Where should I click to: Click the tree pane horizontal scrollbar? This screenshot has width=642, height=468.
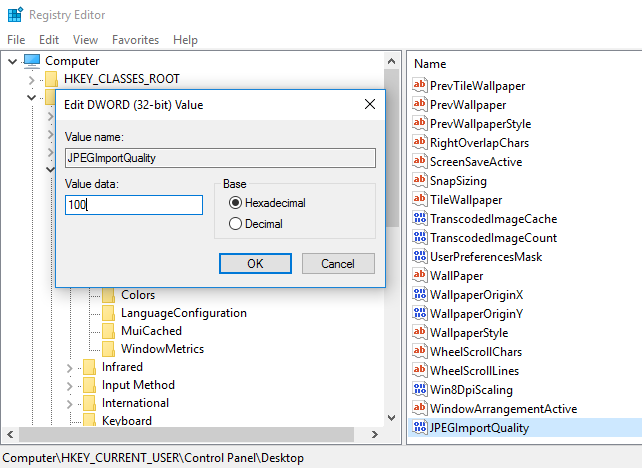[x=186, y=434]
